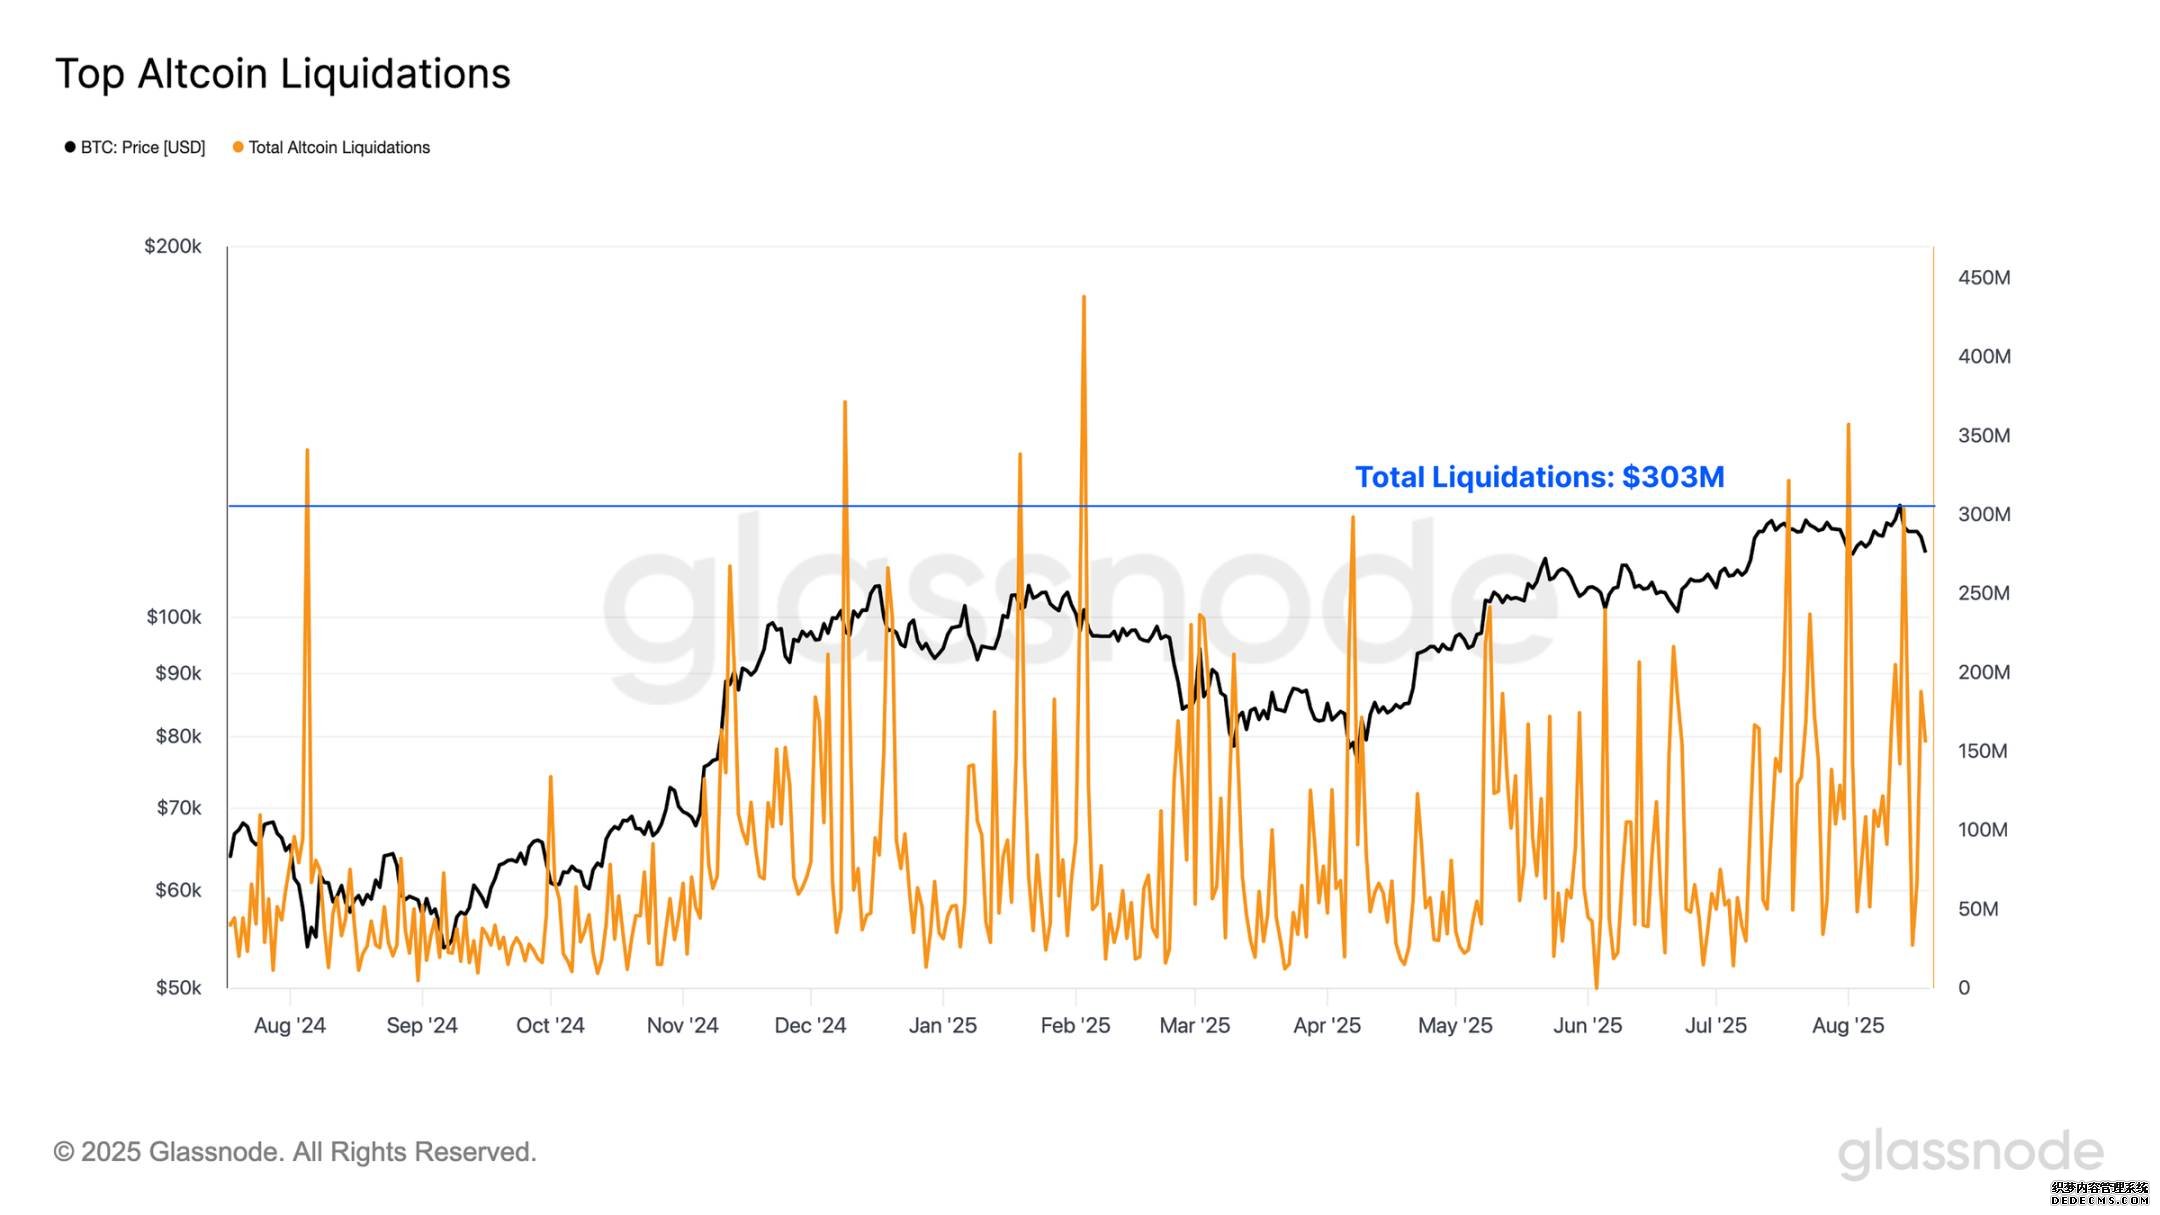
Task: Click the '$200k' left axis label
Action: 173,246
